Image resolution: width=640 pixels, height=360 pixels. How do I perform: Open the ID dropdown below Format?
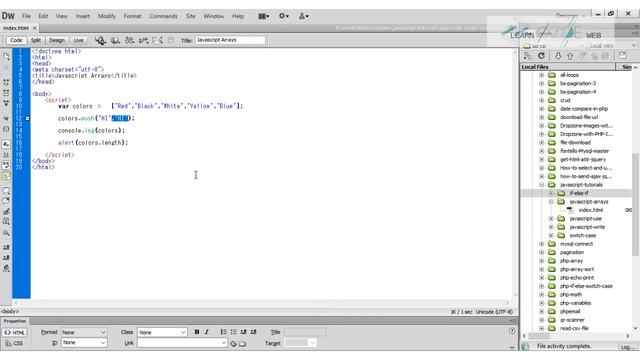point(84,343)
